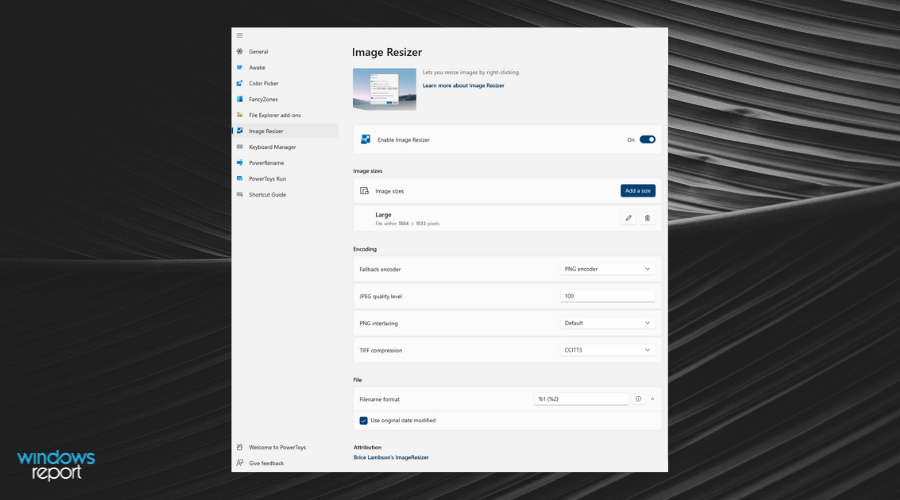Viewport: 900px width, 500px height.
Task: Open the PNG interlacing dropdown
Action: click(x=607, y=323)
